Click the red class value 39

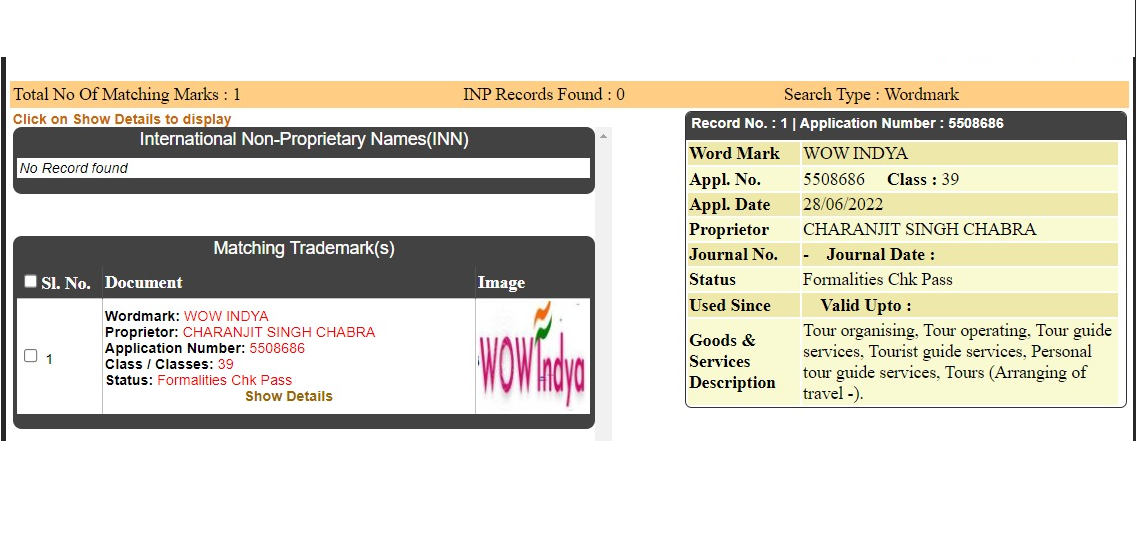pyautogui.click(x=225, y=364)
